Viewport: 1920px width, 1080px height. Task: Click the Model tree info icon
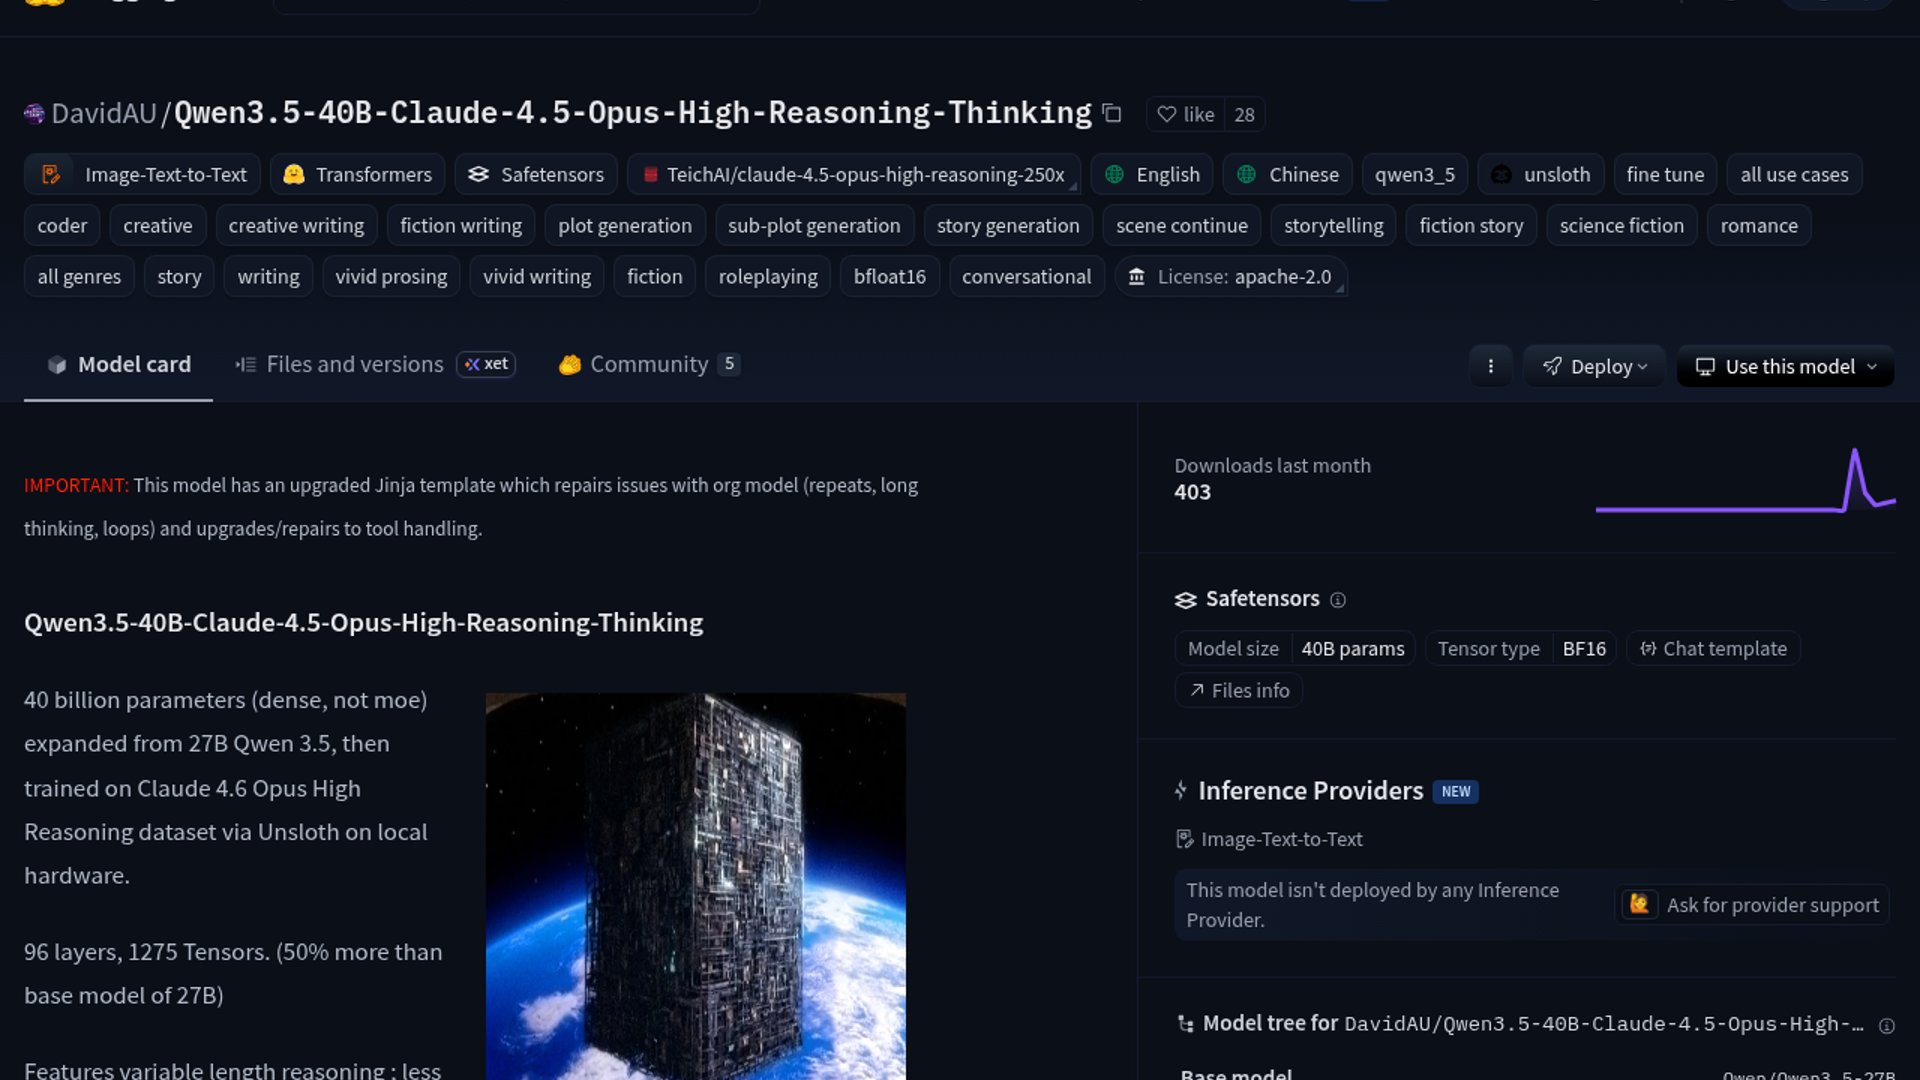coord(1886,1026)
